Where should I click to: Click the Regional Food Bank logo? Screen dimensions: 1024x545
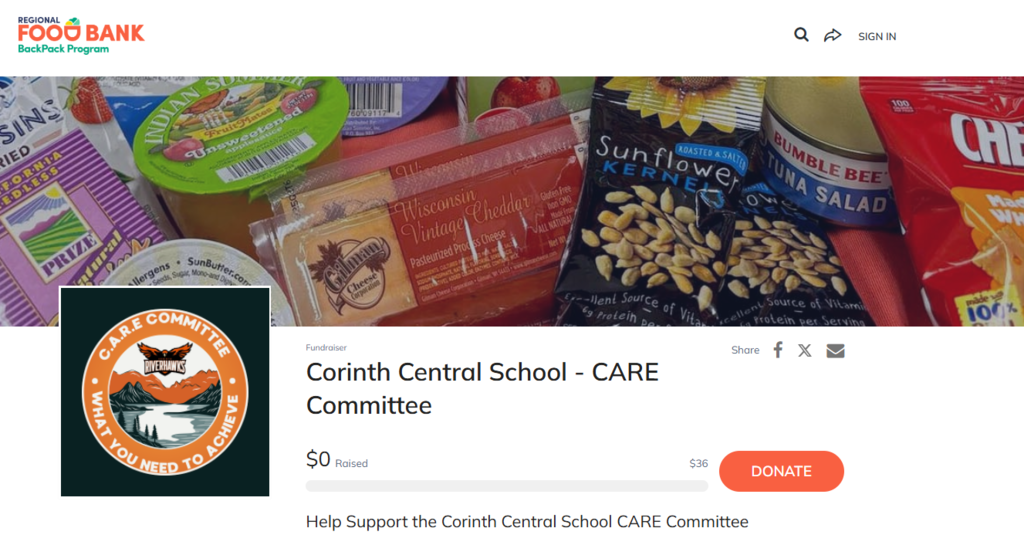click(x=81, y=35)
